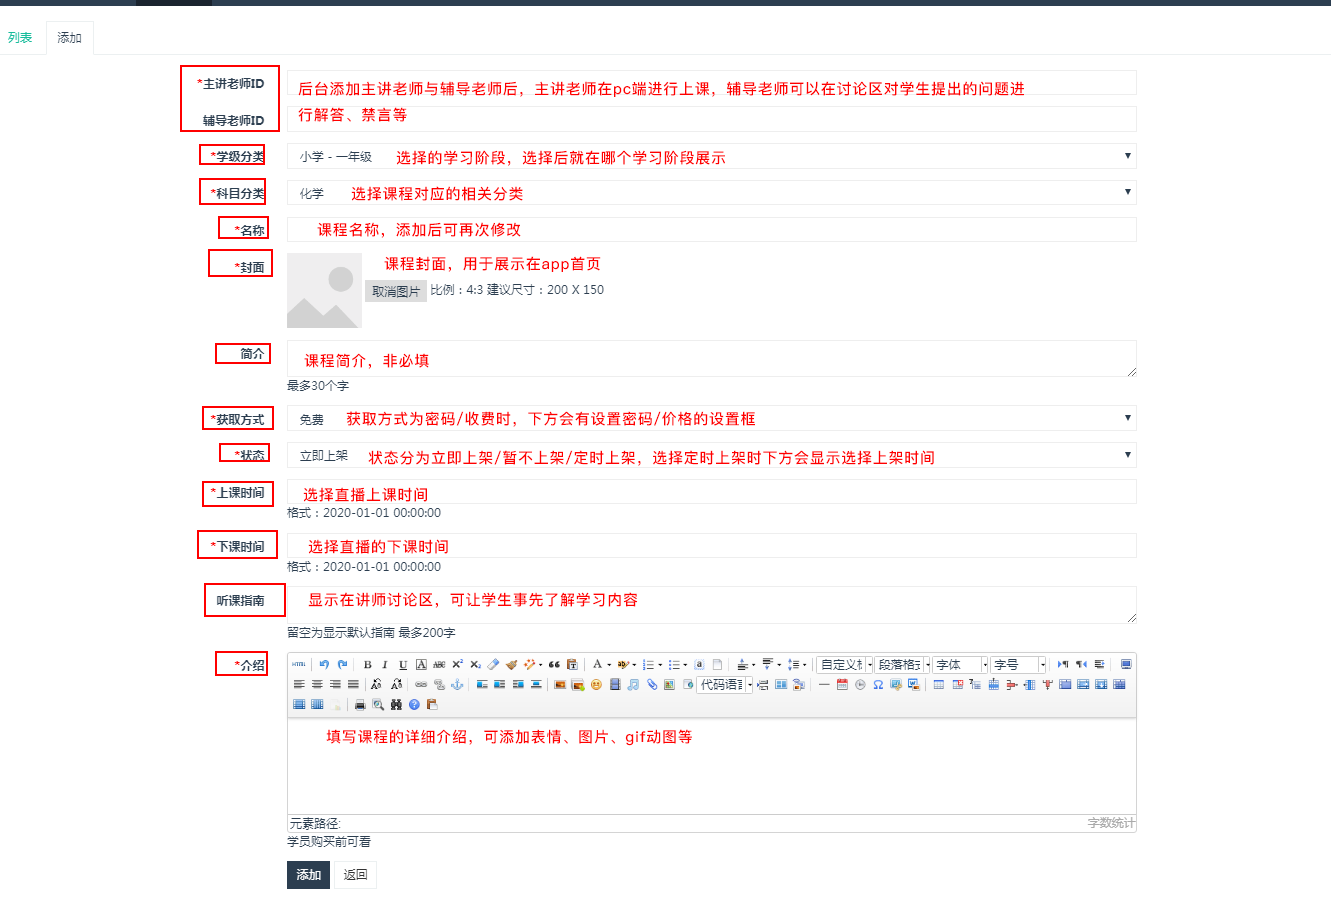The height and width of the screenshot is (916, 1331).
Task: Open the 字号 font size dropdown
Action: coord(1019,664)
